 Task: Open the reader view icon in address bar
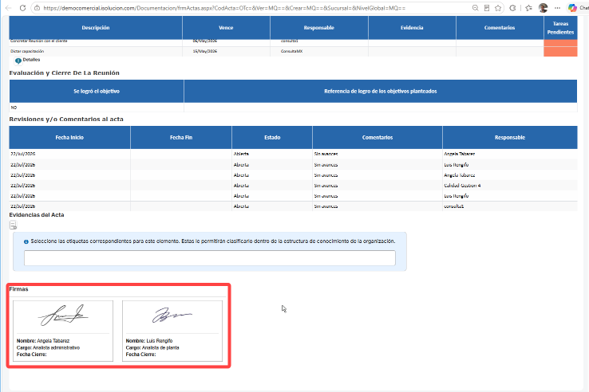486,8
